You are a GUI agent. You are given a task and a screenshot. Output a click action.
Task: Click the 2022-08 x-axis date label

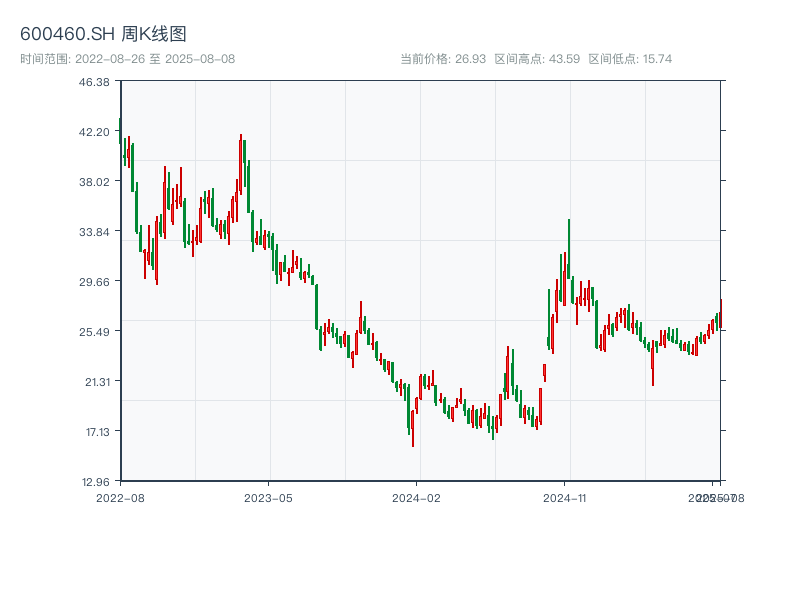click(120, 497)
